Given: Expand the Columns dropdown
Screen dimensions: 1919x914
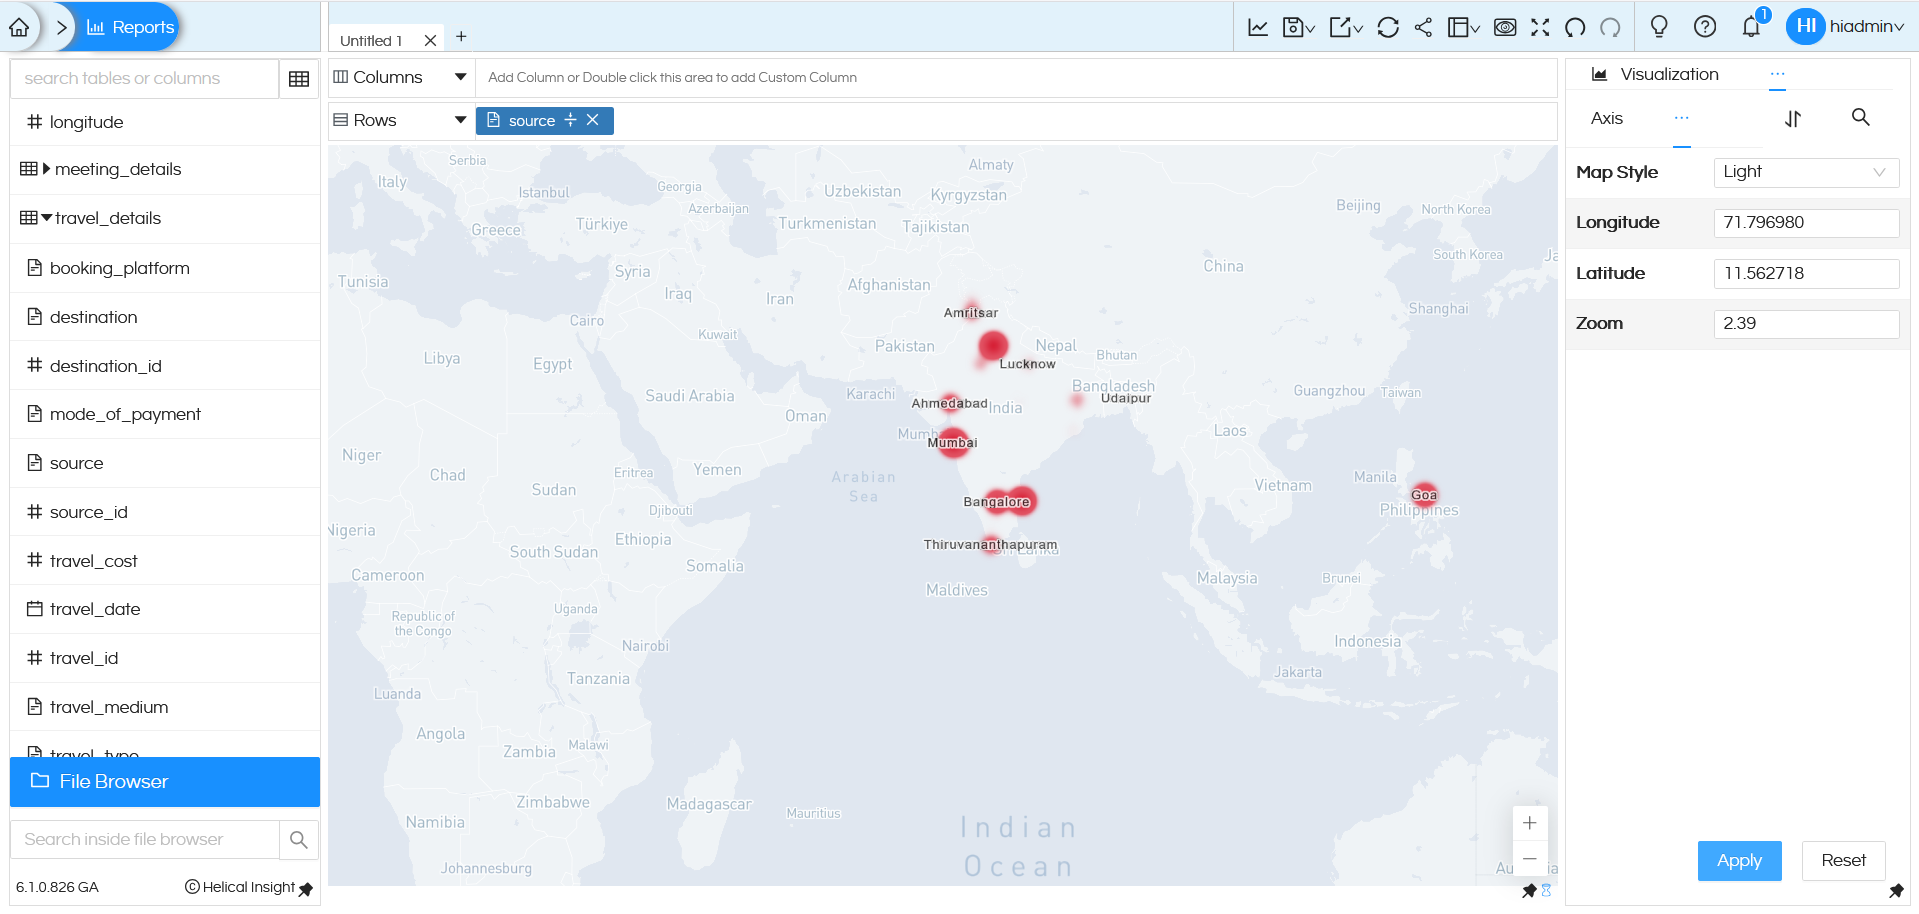Looking at the screenshot, I should 459,76.
